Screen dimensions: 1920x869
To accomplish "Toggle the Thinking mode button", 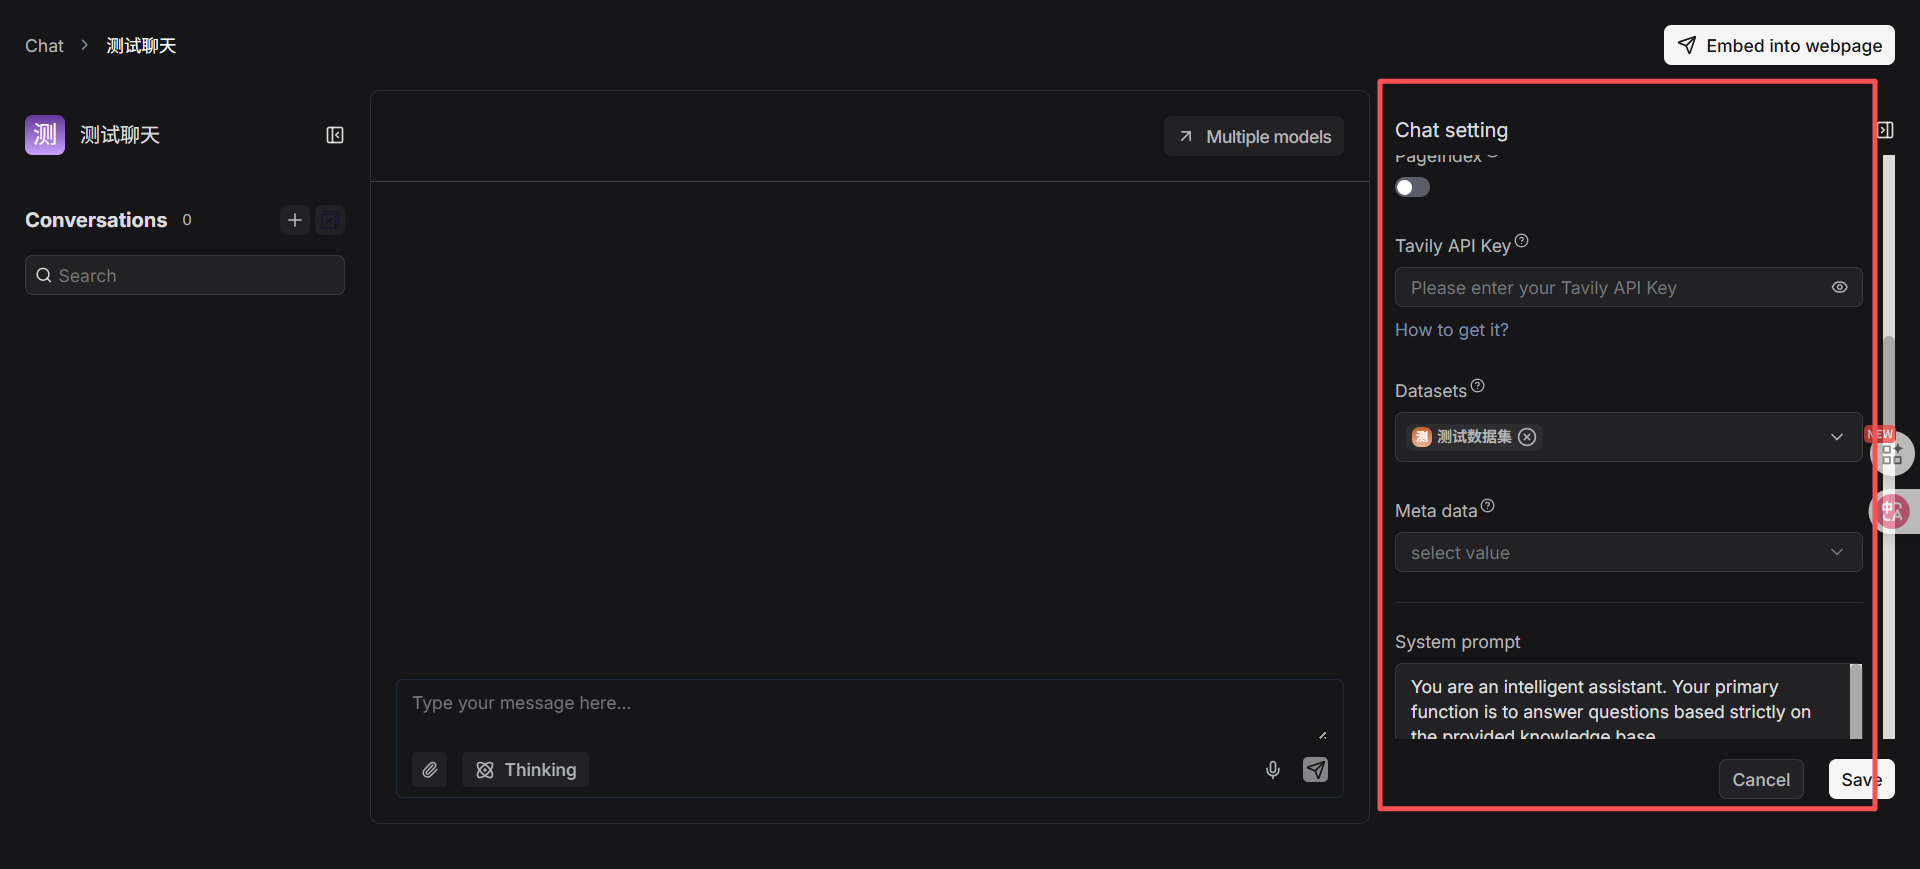I will (526, 770).
